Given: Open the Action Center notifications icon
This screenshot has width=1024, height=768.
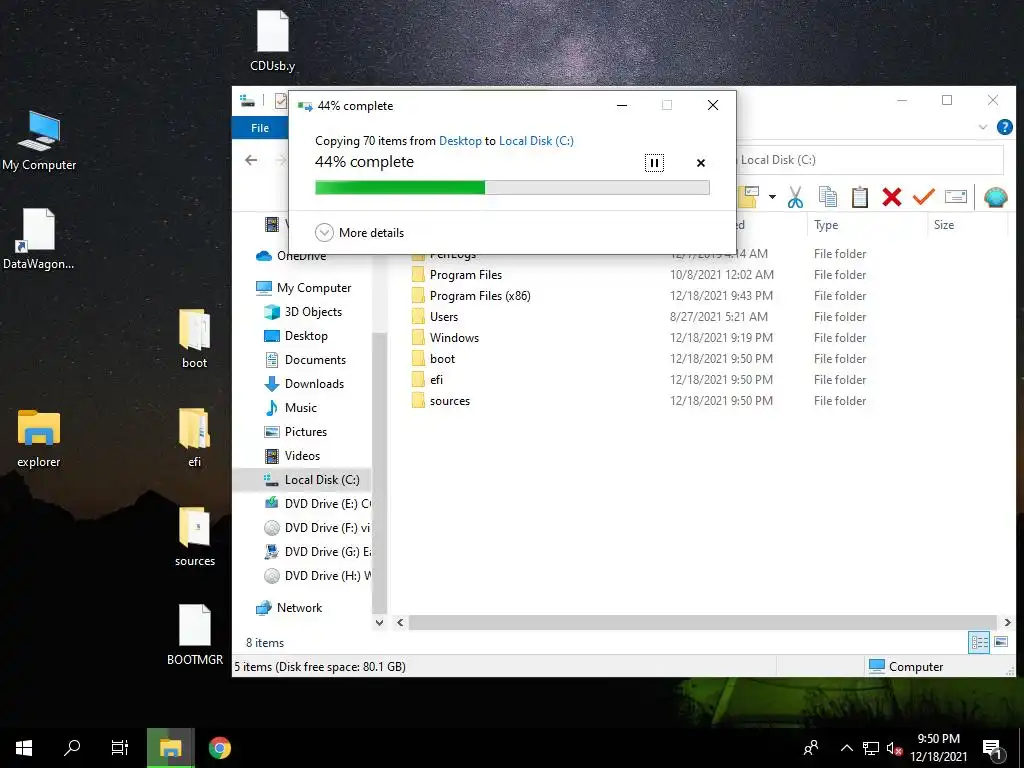Looking at the screenshot, I should tap(992, 749).
